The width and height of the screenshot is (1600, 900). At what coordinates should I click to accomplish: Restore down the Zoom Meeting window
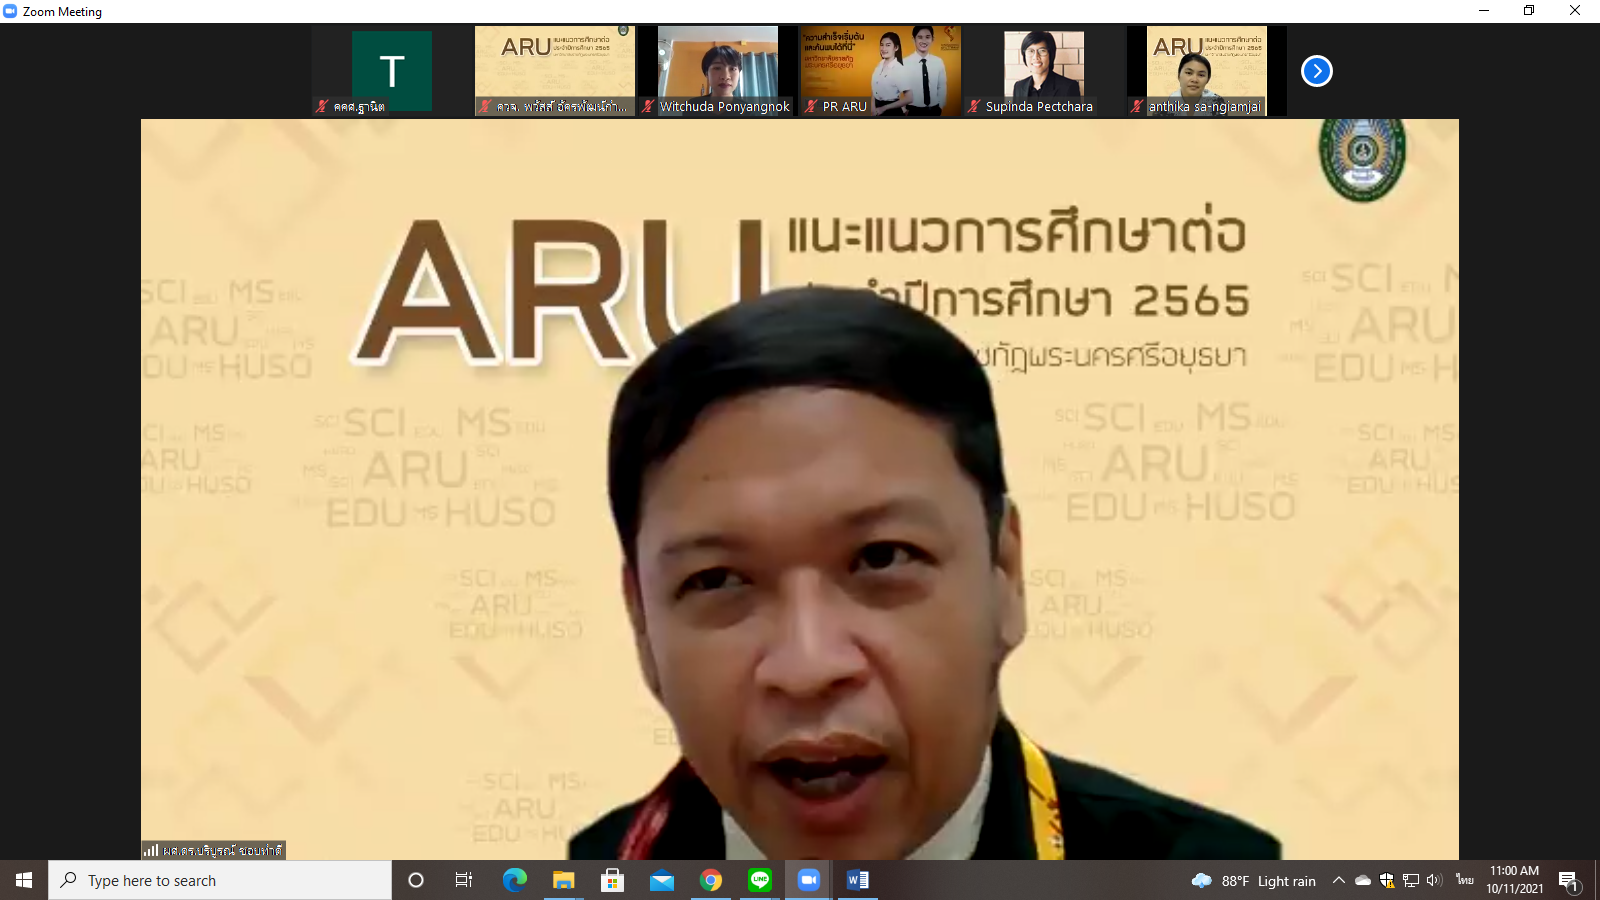click(x=1529, y=11)
